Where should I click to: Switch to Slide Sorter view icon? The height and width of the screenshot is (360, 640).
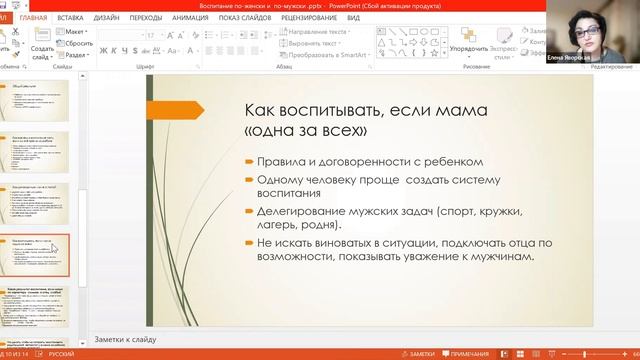coord(520,354)
